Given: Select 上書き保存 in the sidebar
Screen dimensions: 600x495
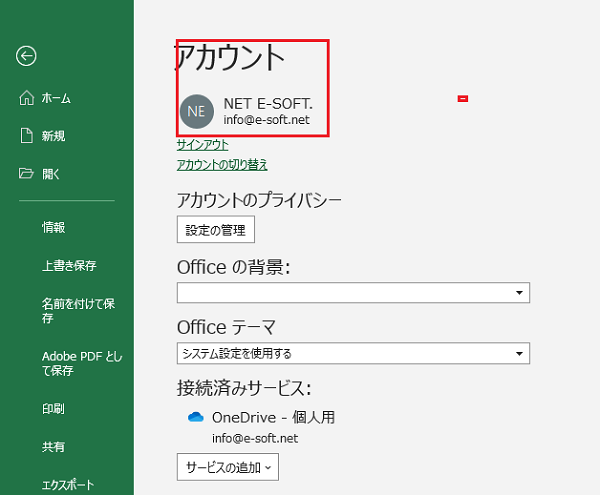Looking at the screenshot, I should coord(69,265).
